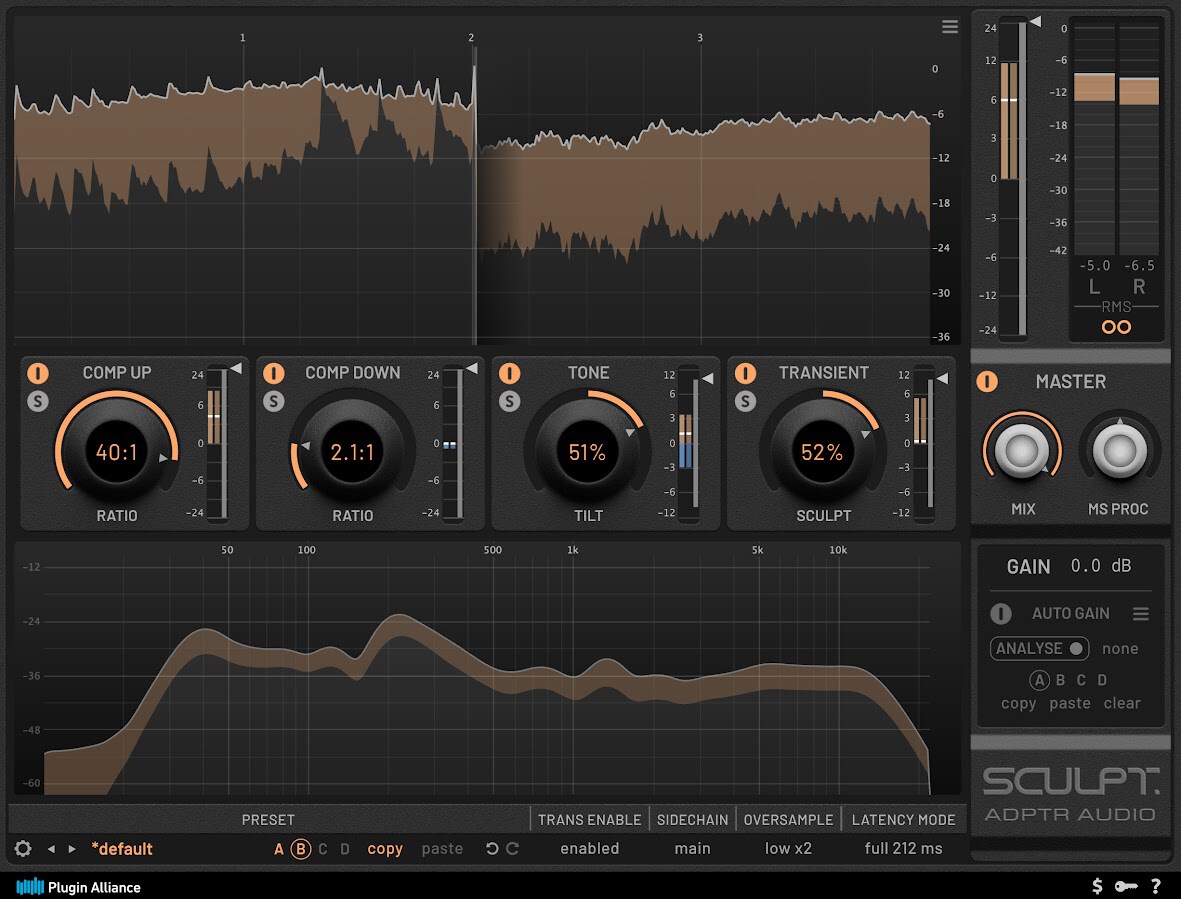Click the MS PROC knob

point(1119,450)
